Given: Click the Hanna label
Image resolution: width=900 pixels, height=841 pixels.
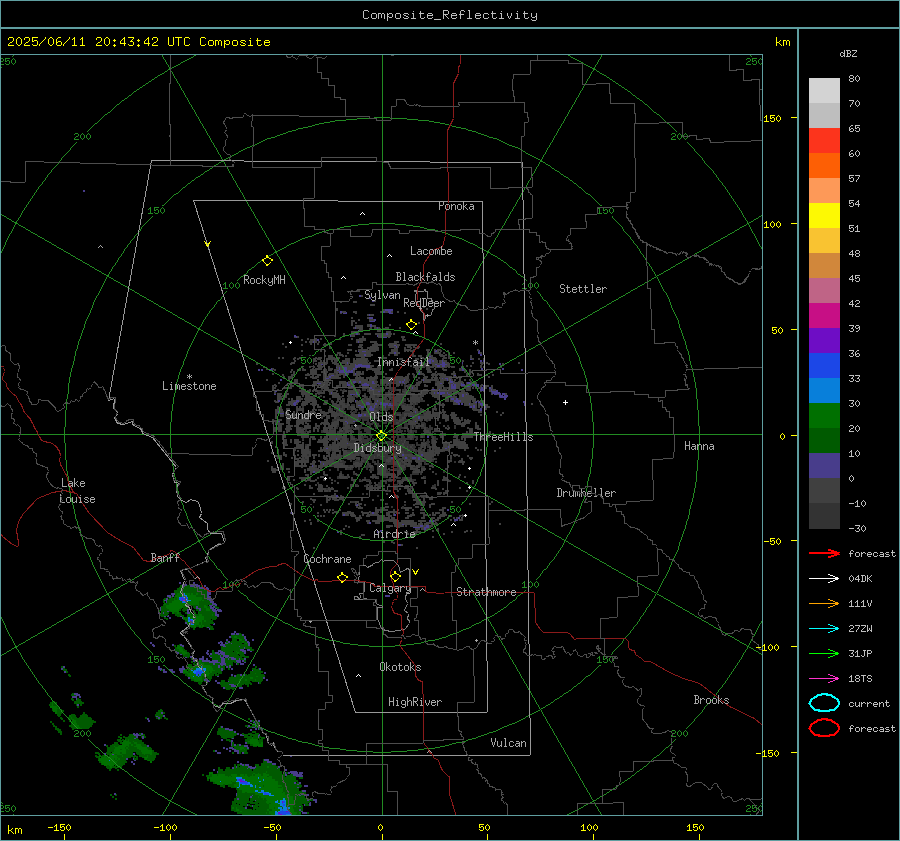Looking at the screenshot, I should tap(699, 446).
